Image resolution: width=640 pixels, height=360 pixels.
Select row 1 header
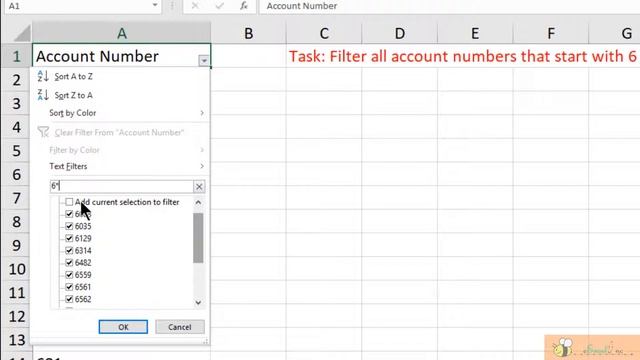coord(16,56)
